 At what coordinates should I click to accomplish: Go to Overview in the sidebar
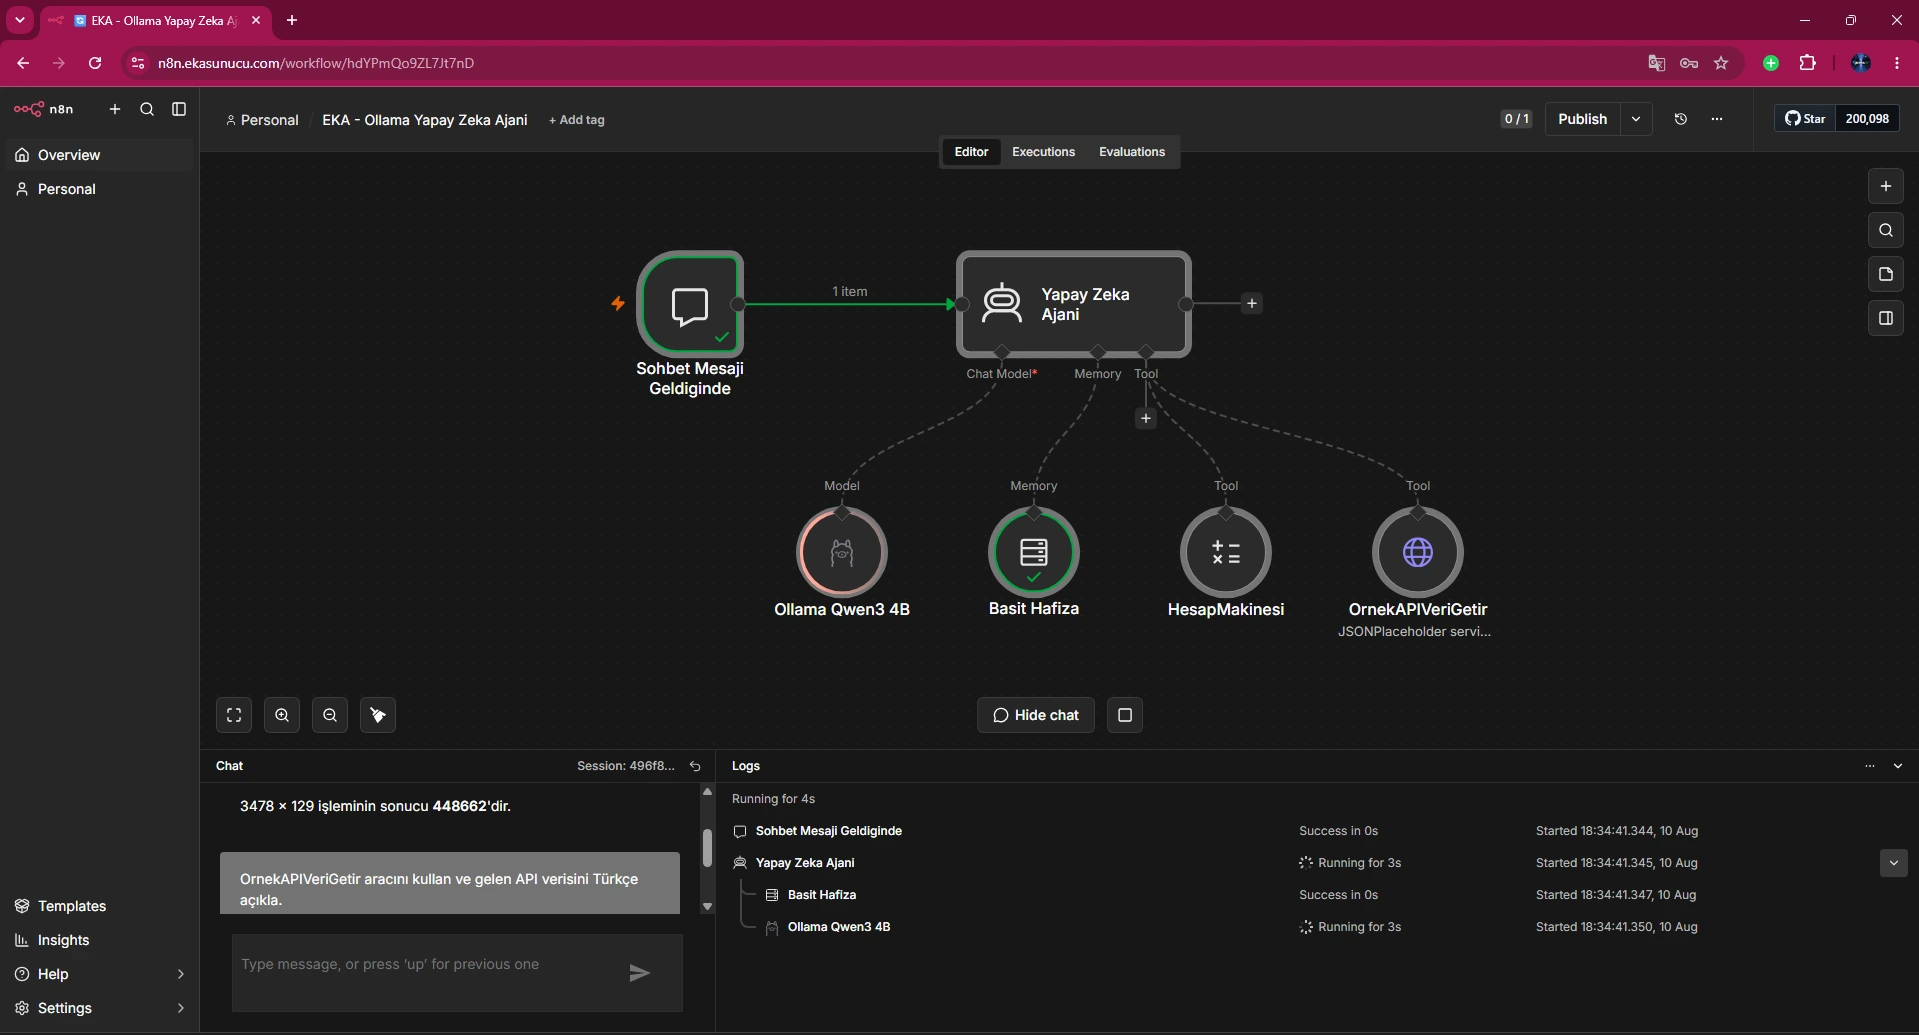tap(99, 155)
